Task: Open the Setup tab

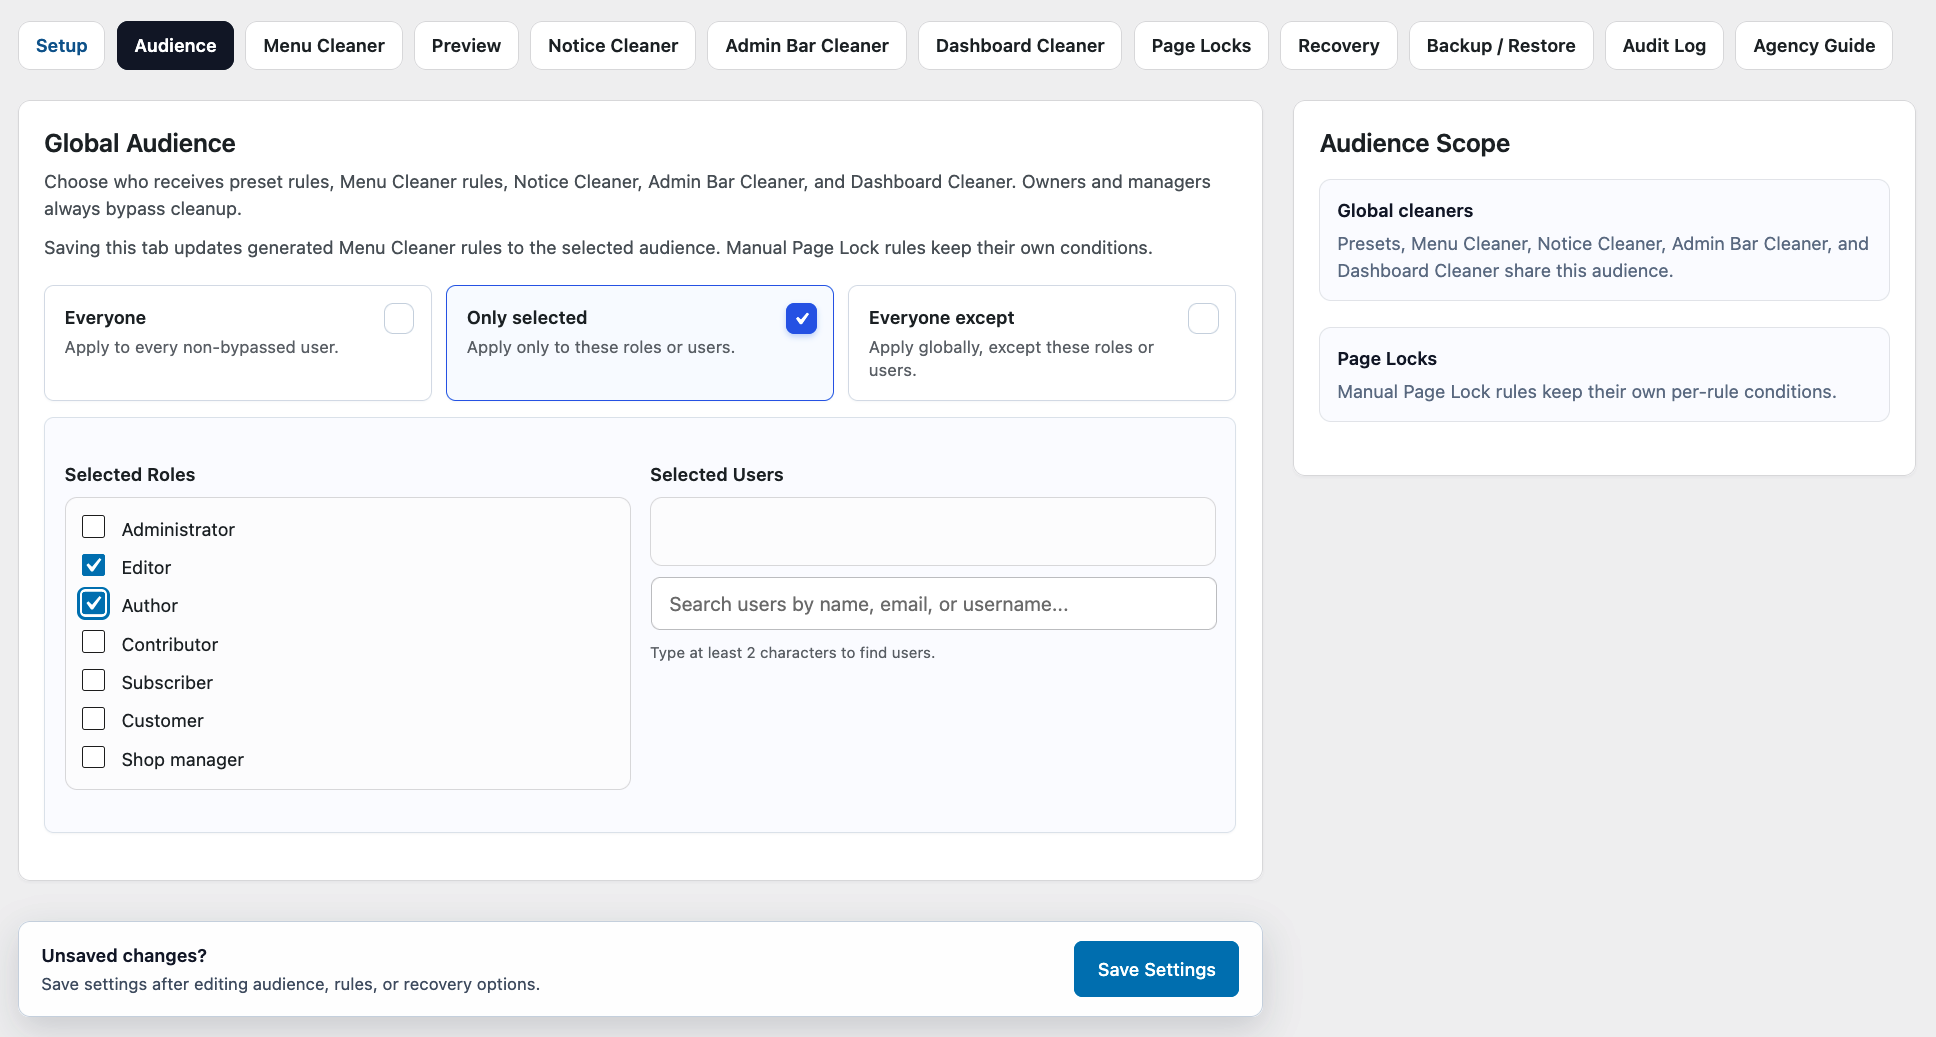Action: point(61,46)
